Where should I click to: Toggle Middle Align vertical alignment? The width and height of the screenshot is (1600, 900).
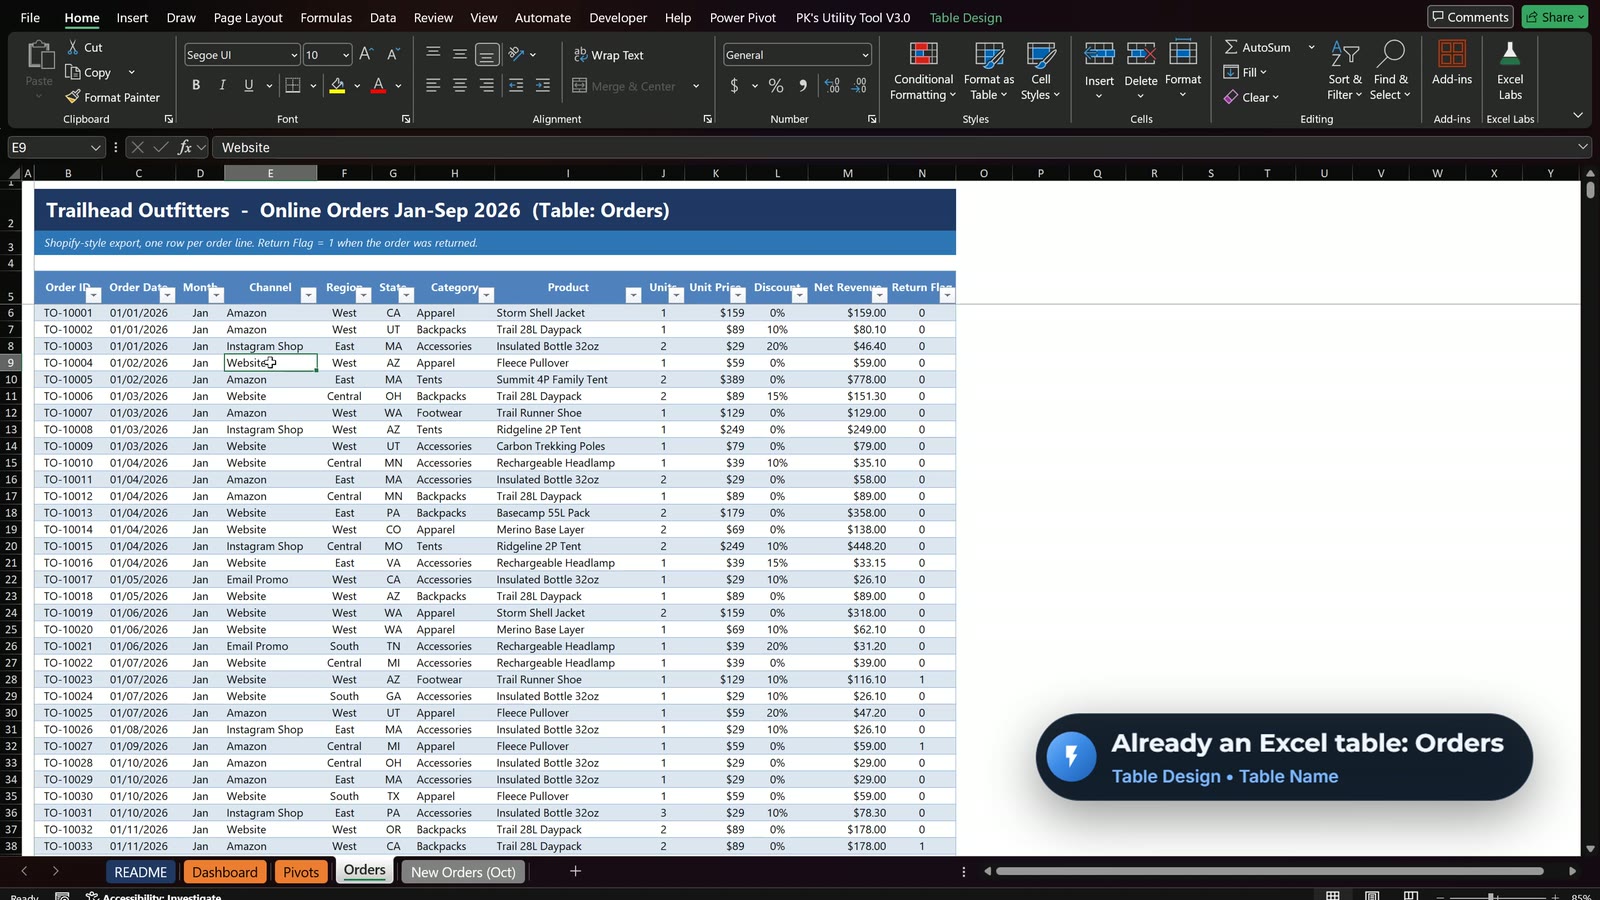[460, 55]
